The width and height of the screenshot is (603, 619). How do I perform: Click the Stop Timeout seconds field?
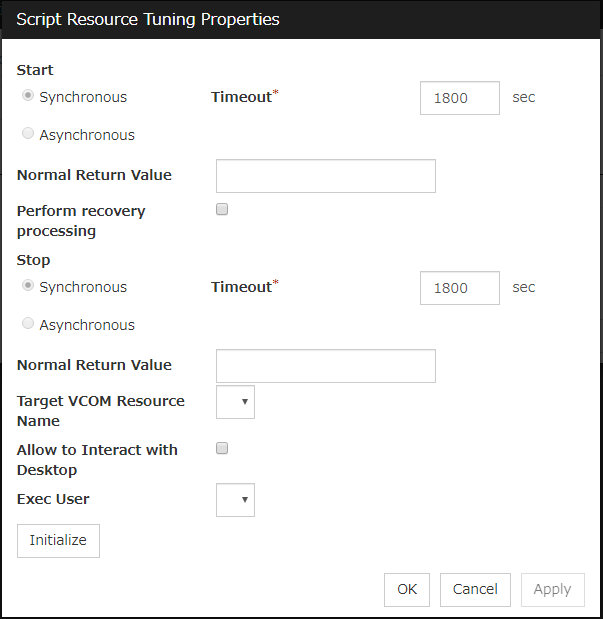point(460,288)
